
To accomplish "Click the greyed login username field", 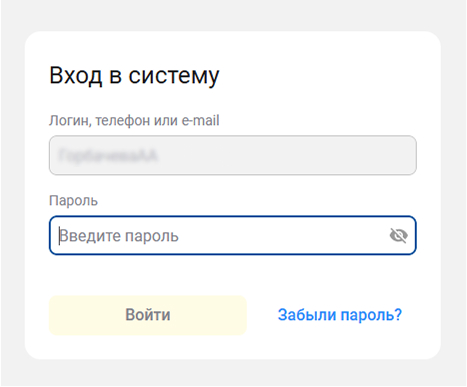I will coord(233,155).
